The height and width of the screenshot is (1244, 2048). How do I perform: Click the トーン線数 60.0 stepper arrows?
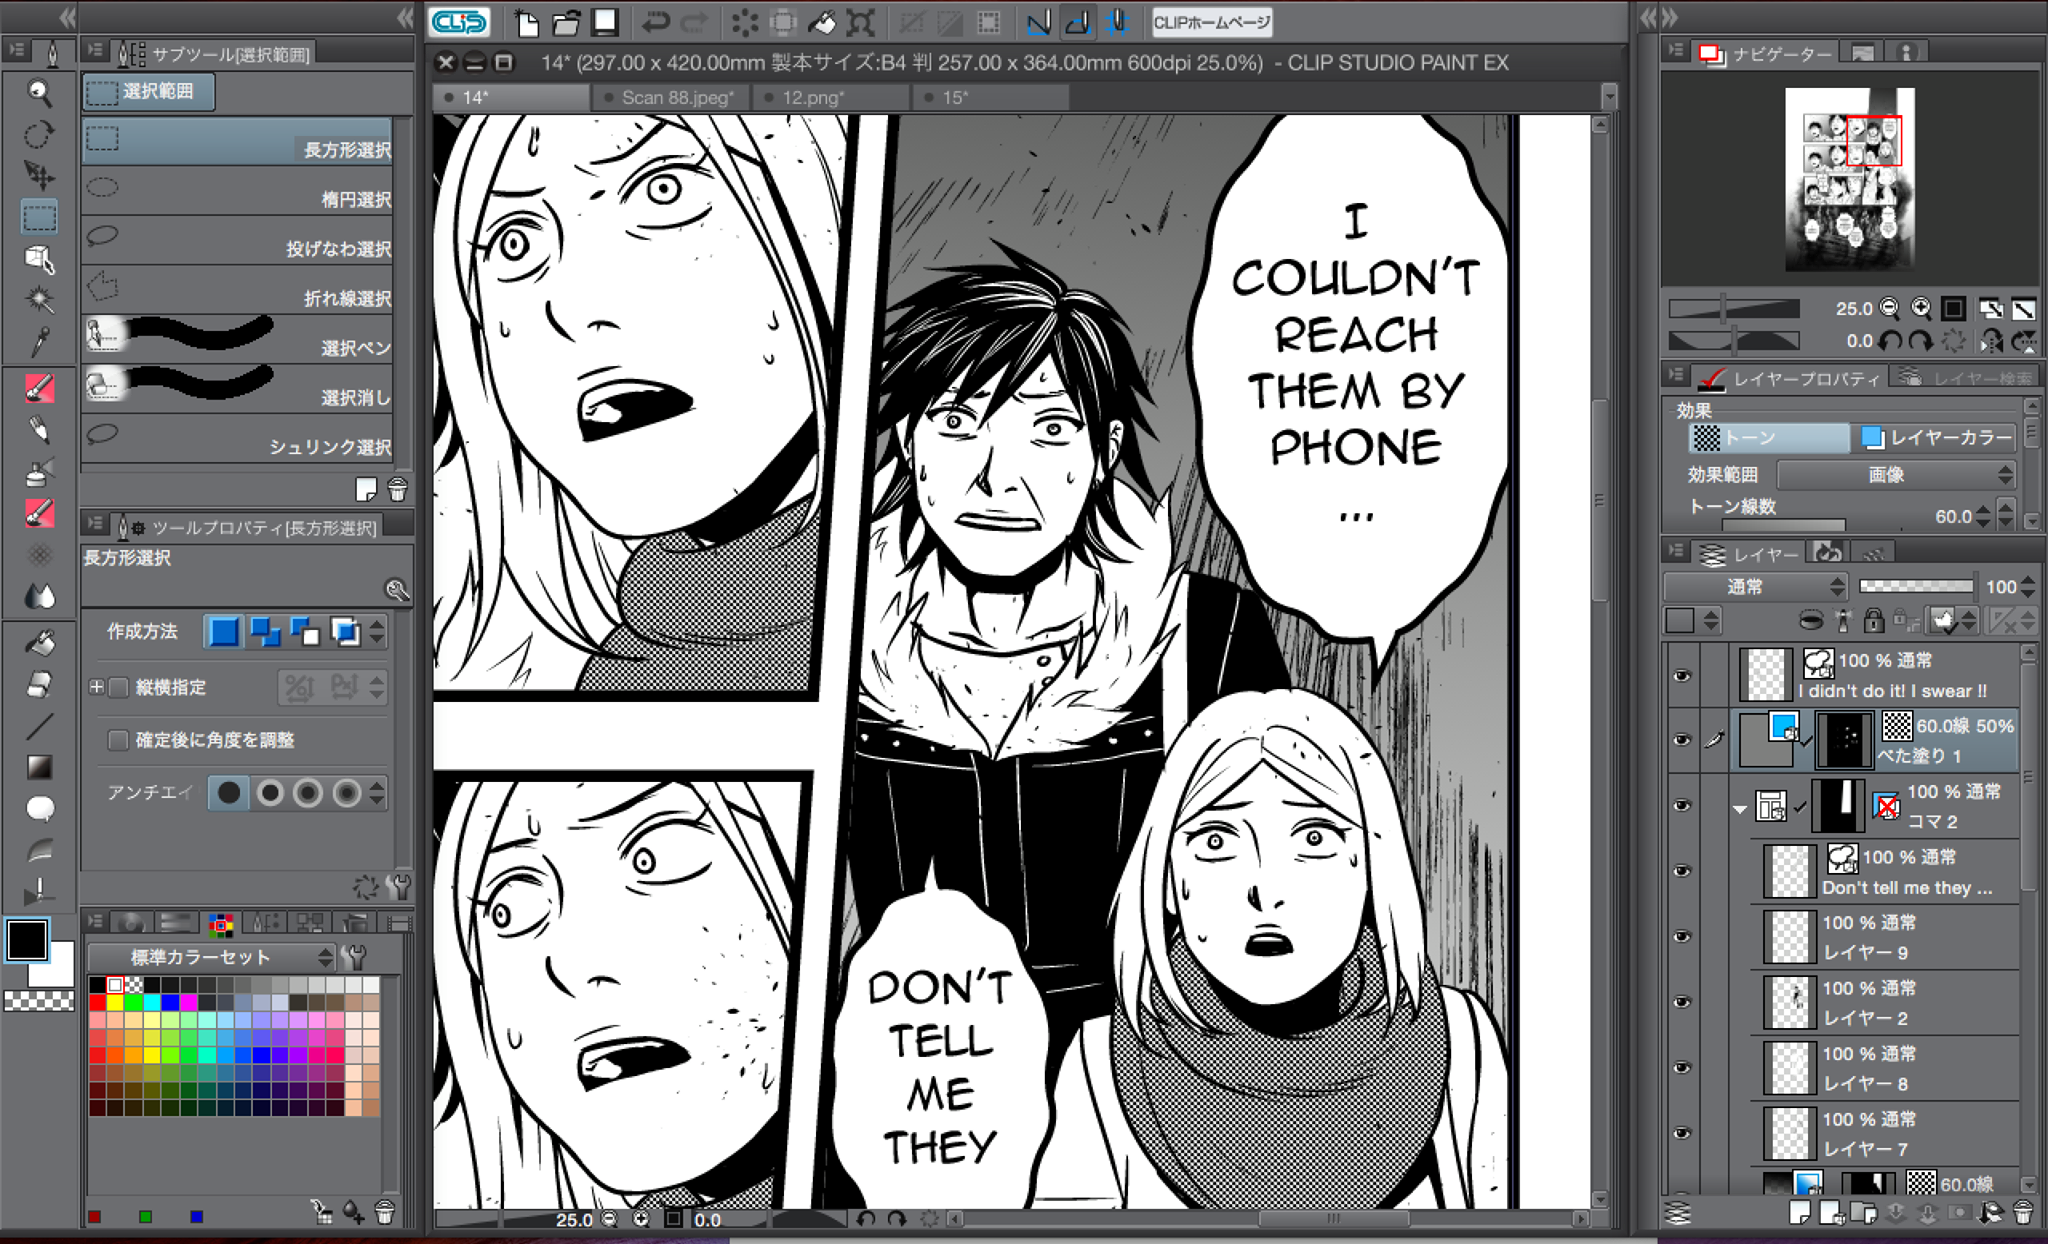tap(1984, 516)
